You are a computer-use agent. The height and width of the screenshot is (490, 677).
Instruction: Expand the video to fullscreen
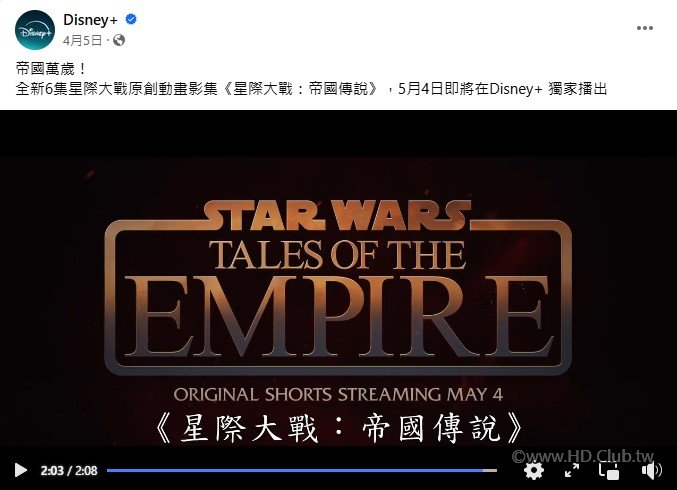click(572, 470)
